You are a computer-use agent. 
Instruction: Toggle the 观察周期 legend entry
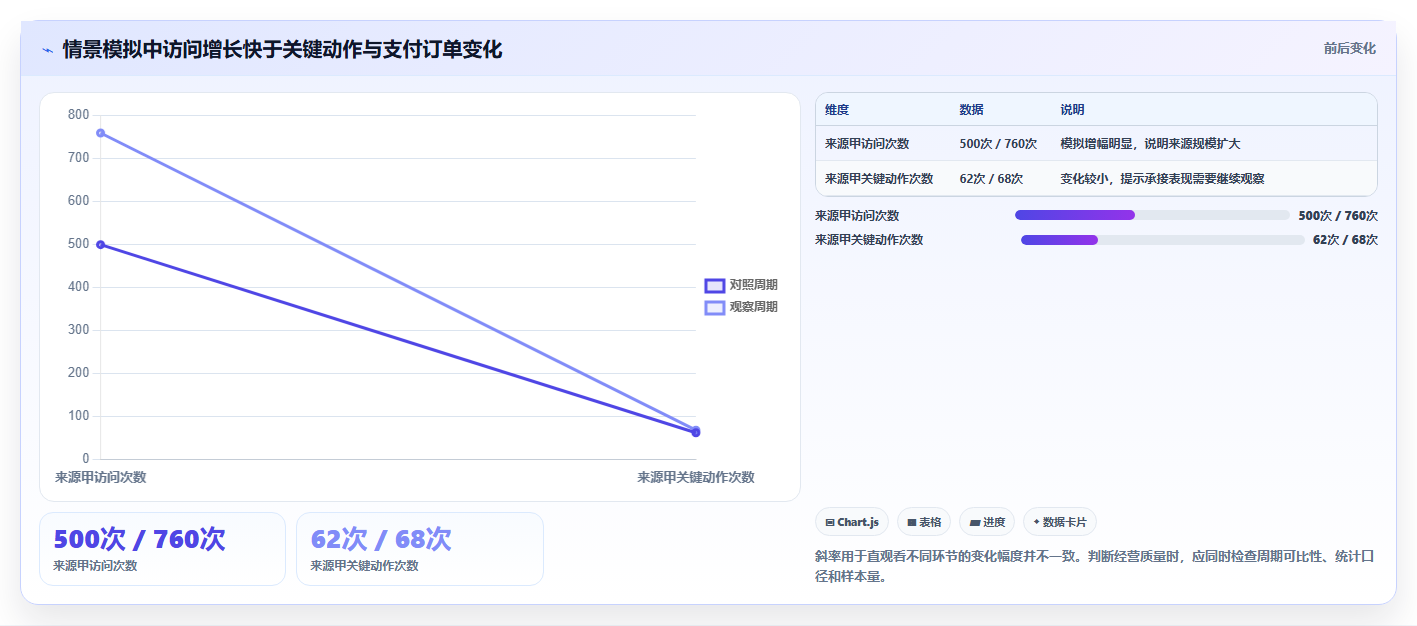741,307
